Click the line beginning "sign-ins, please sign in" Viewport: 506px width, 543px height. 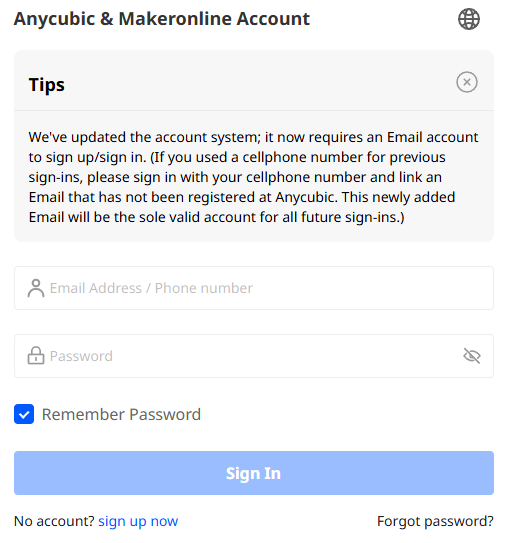pyautogui.click(x=235, y=177)
